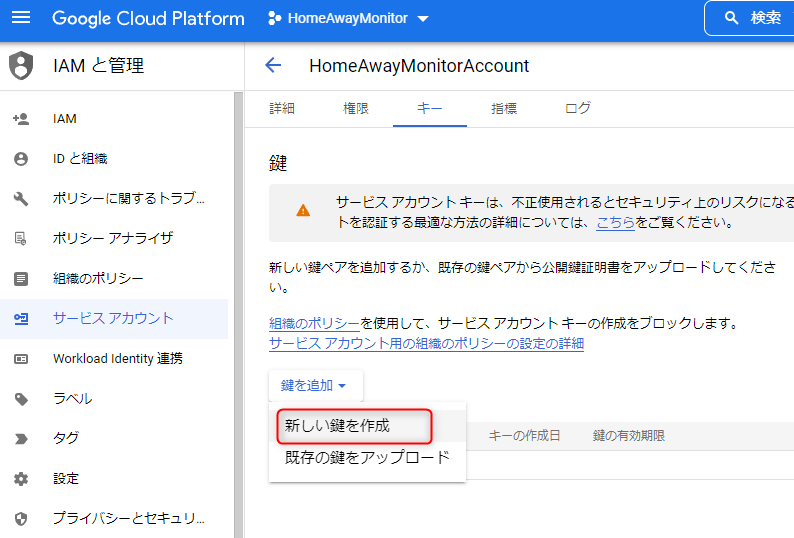Open プライバシーとセキュリ... sidebar item
Viewport: 794px width, 538px height.
pyautogui.click(x=114, y=519)
